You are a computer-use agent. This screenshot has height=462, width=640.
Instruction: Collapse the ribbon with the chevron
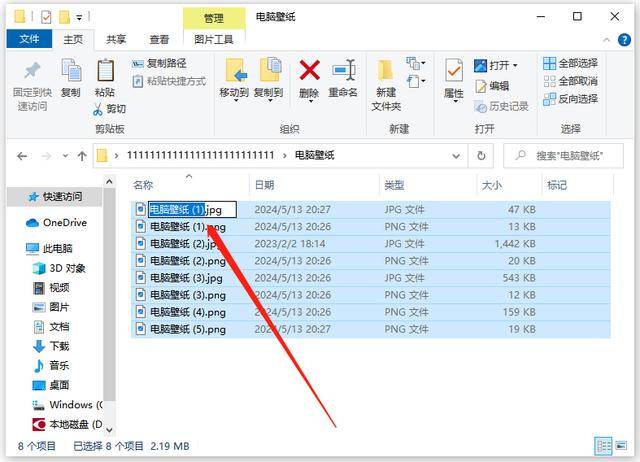607,40
